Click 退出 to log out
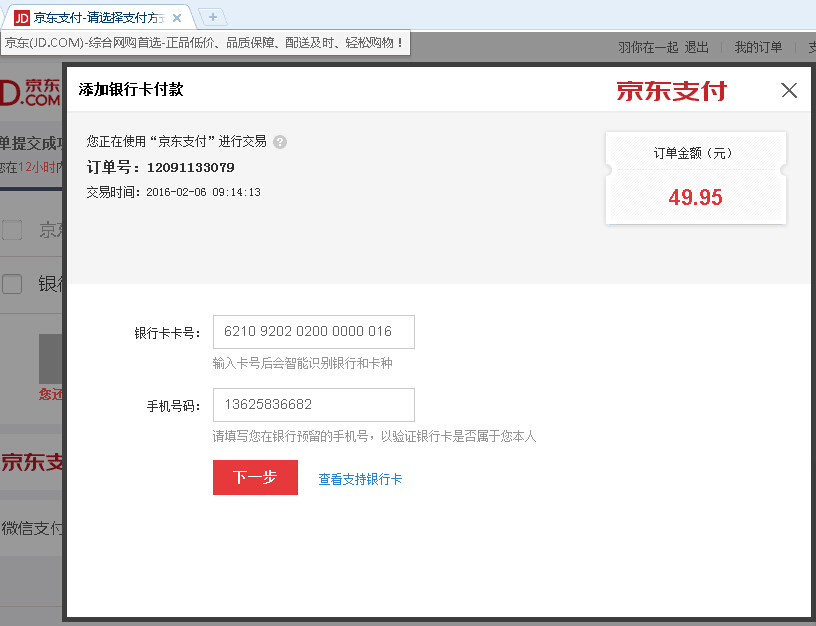 point(697,47)
